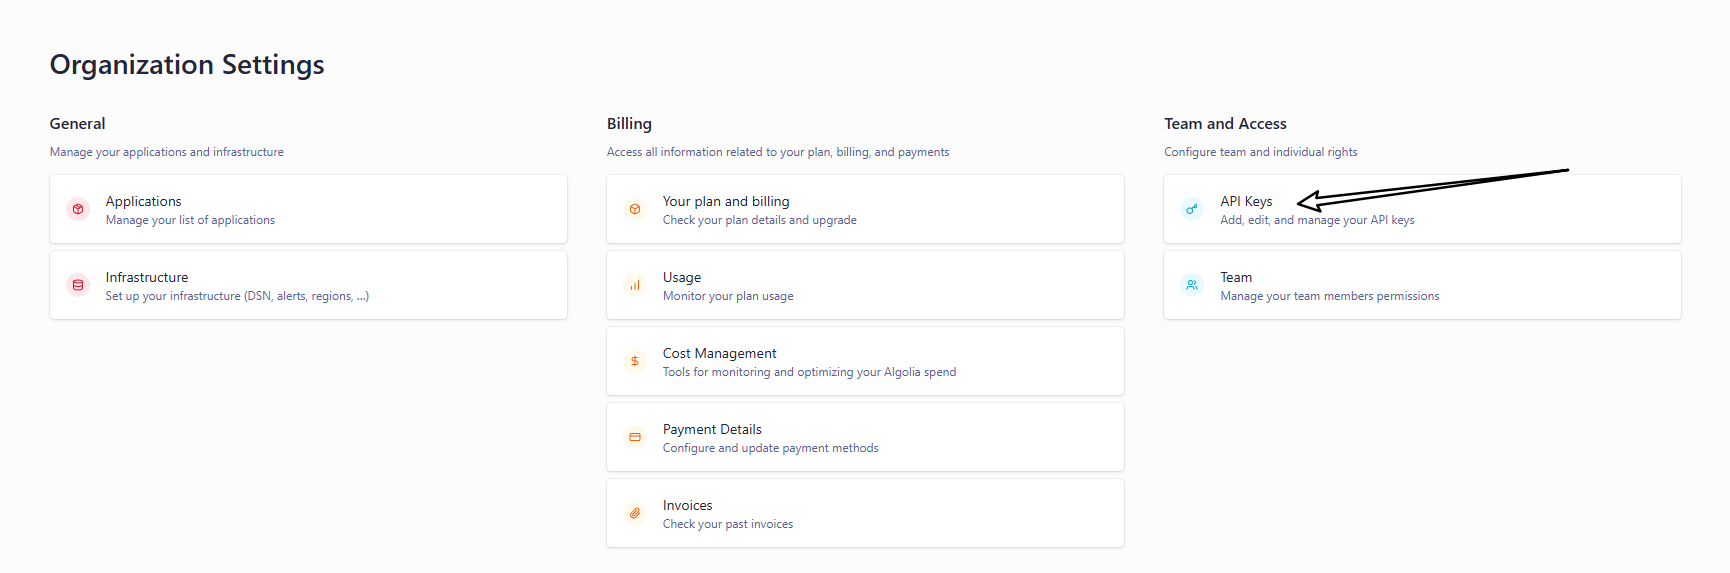Click 'Tools for monitoring and optimizing' description
Image resolution: width=1730 pixels, height=573 pixels.
point(809,372)
